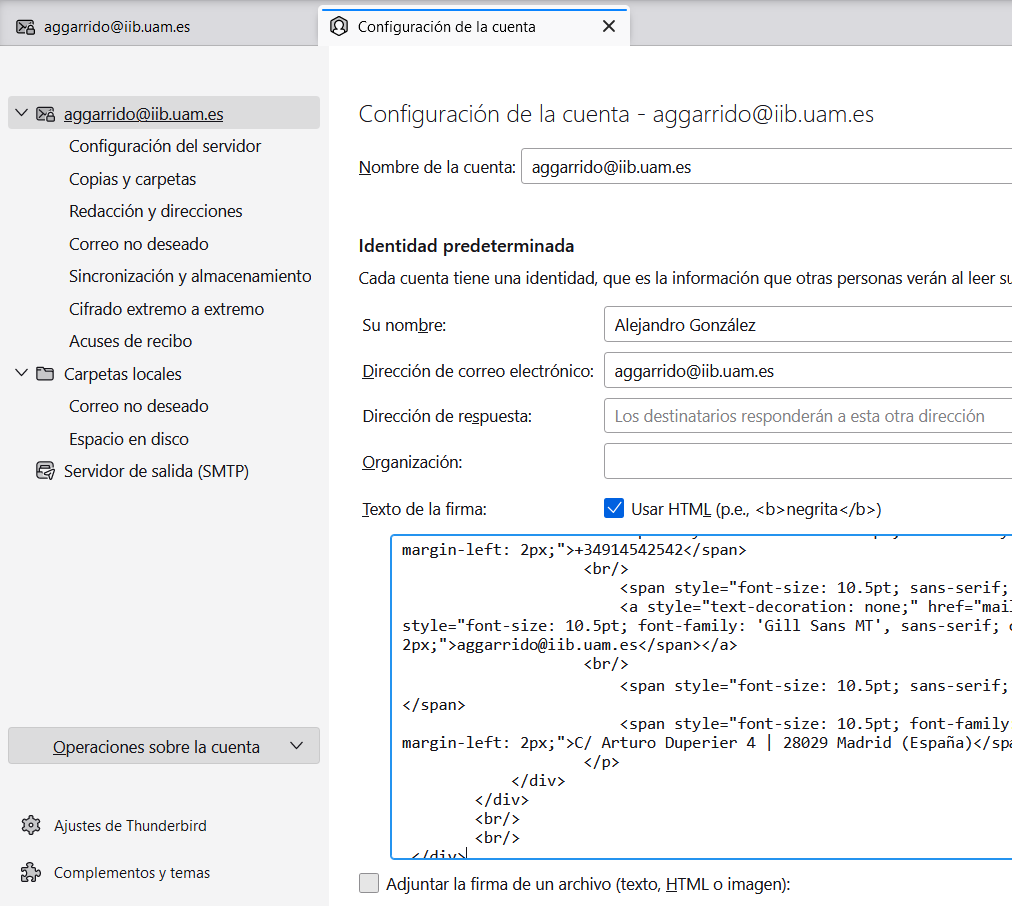Collapse the aggarrido@iib.uam.es account tree

[21, 114]
